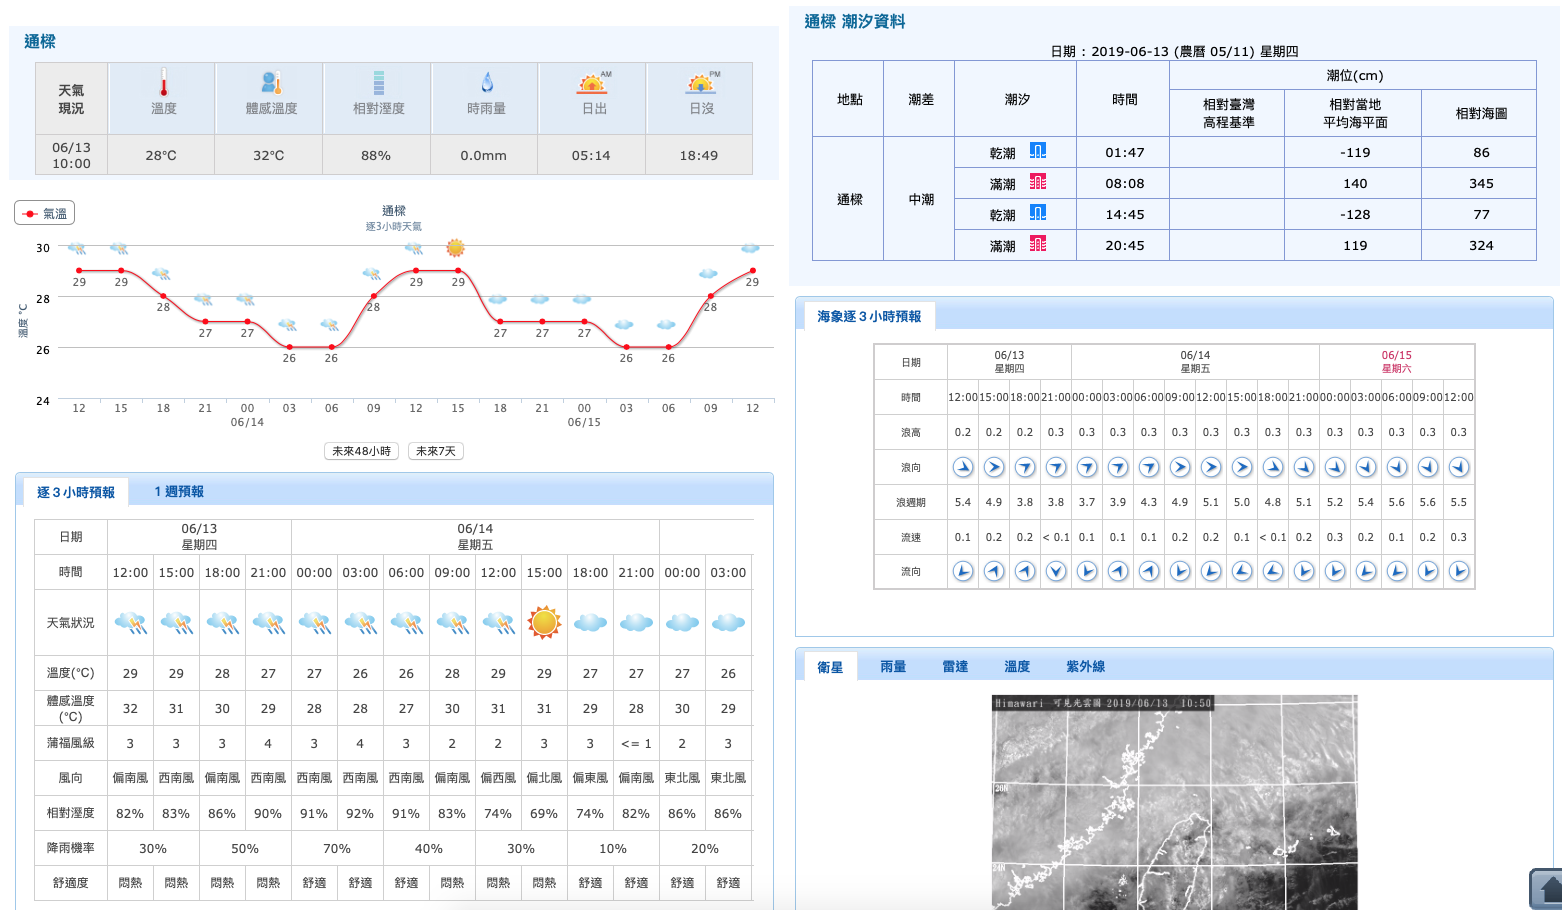
Task: Click the 06/14 21:00 cloudy icon in 天氣狀況 row
Action: tap(636, 623)
